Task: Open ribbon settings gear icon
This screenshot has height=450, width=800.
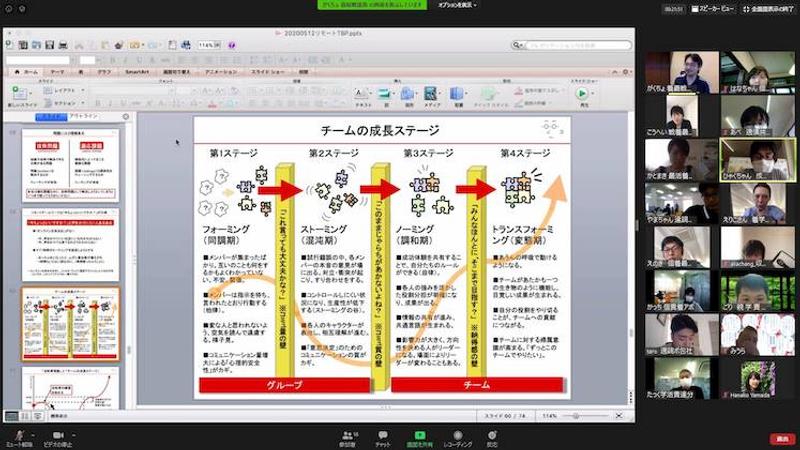Action: click(626, 72)
